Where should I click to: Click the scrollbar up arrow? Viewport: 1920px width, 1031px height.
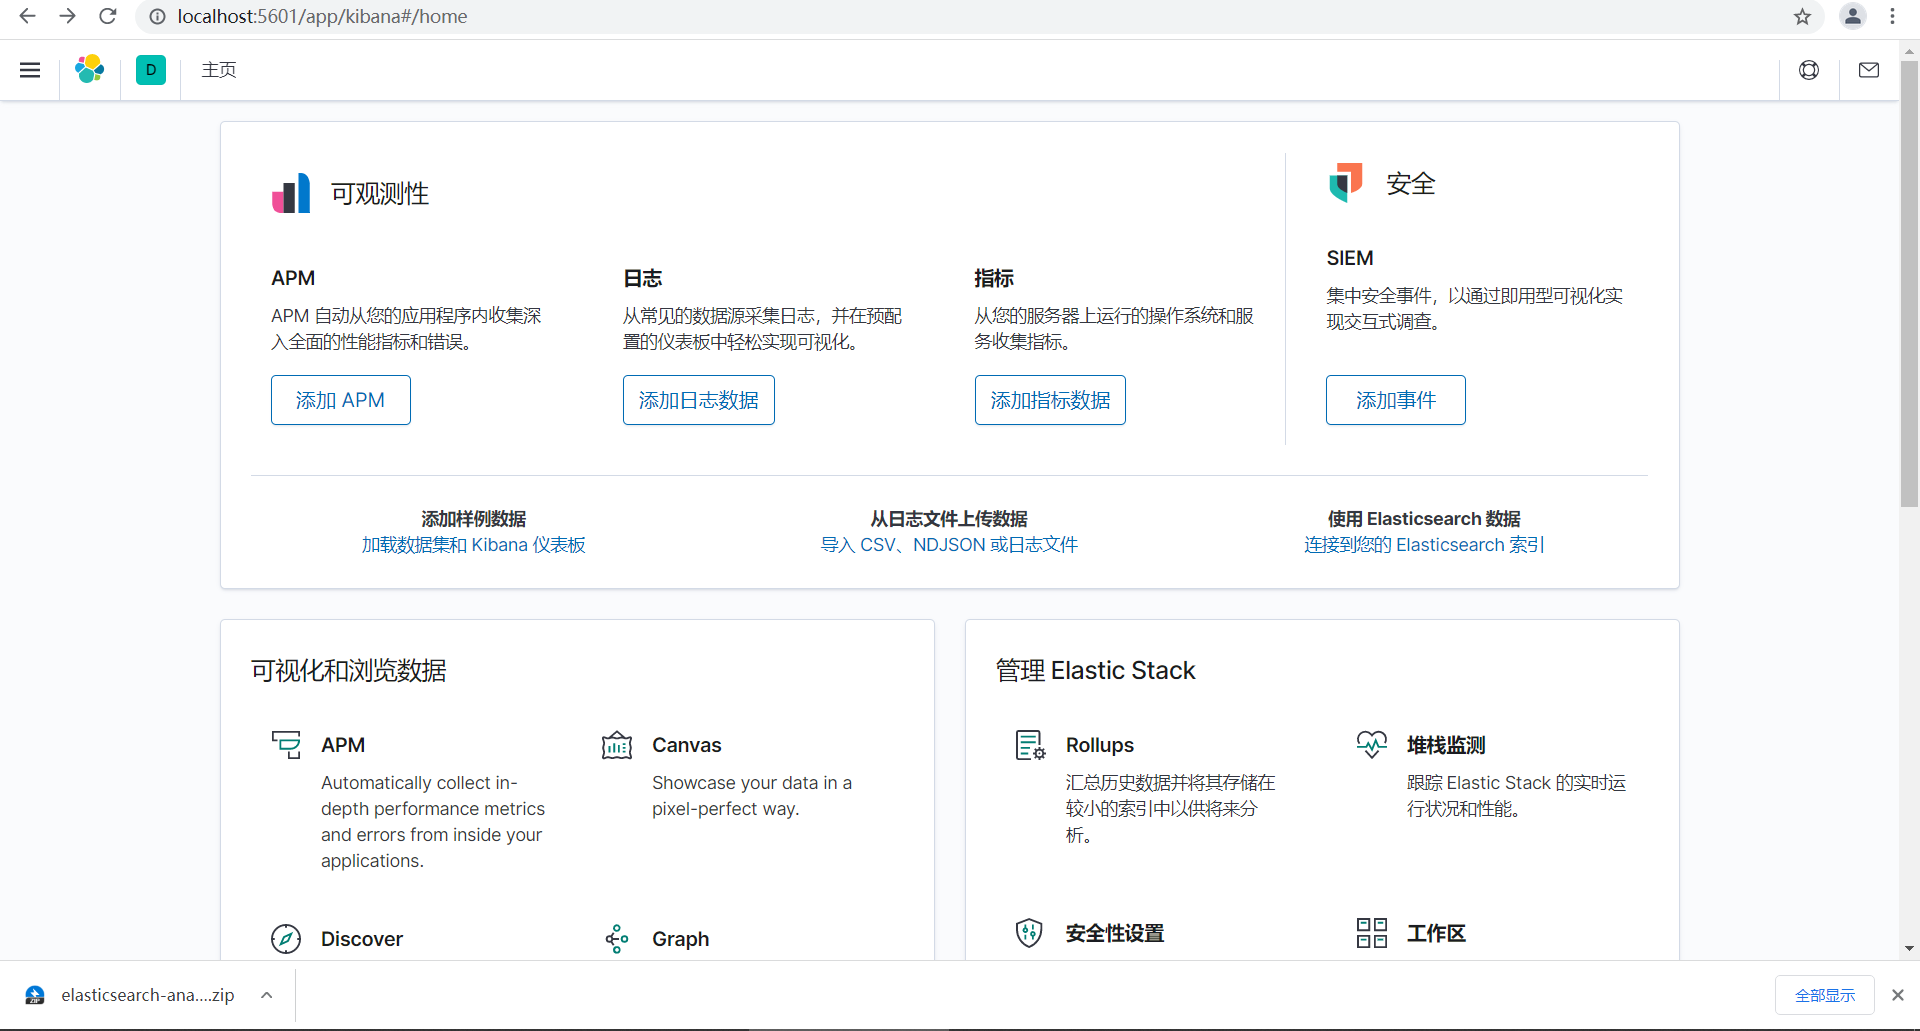1909,50
